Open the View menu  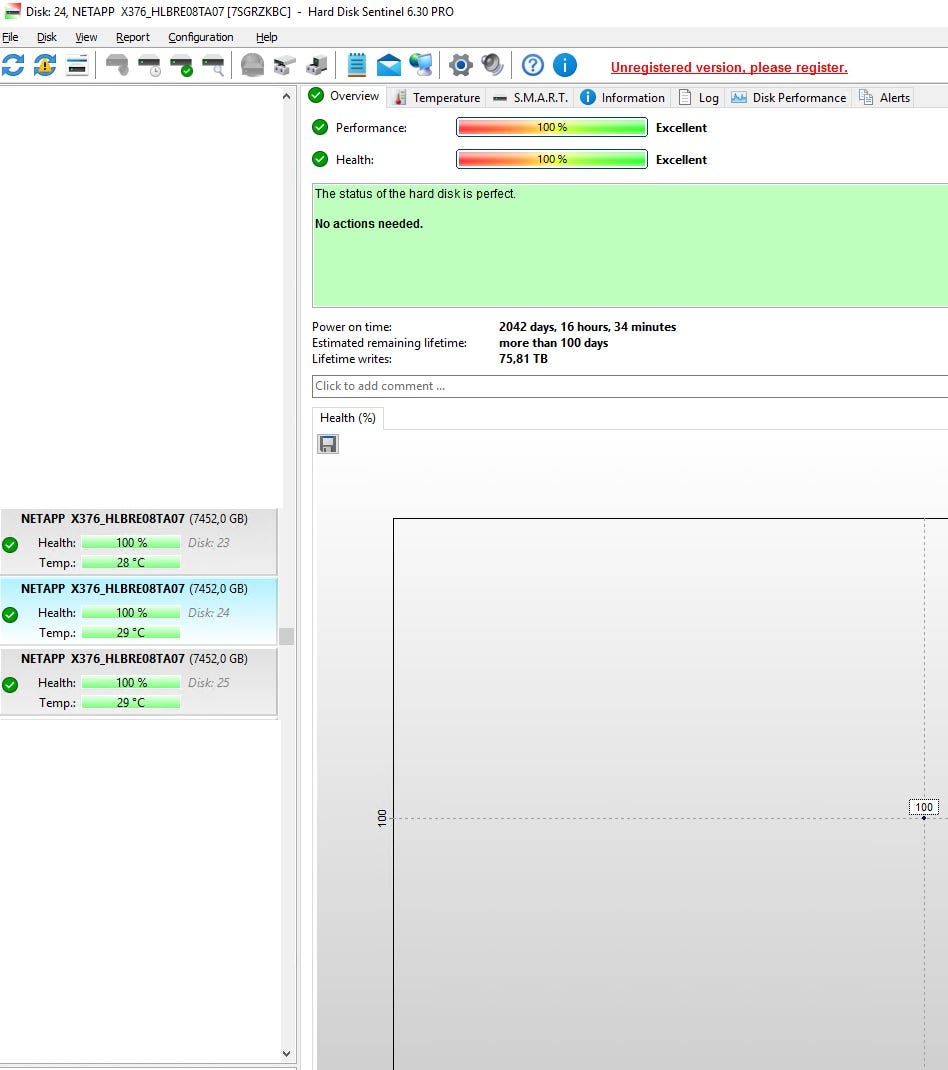tap(86, 37)
